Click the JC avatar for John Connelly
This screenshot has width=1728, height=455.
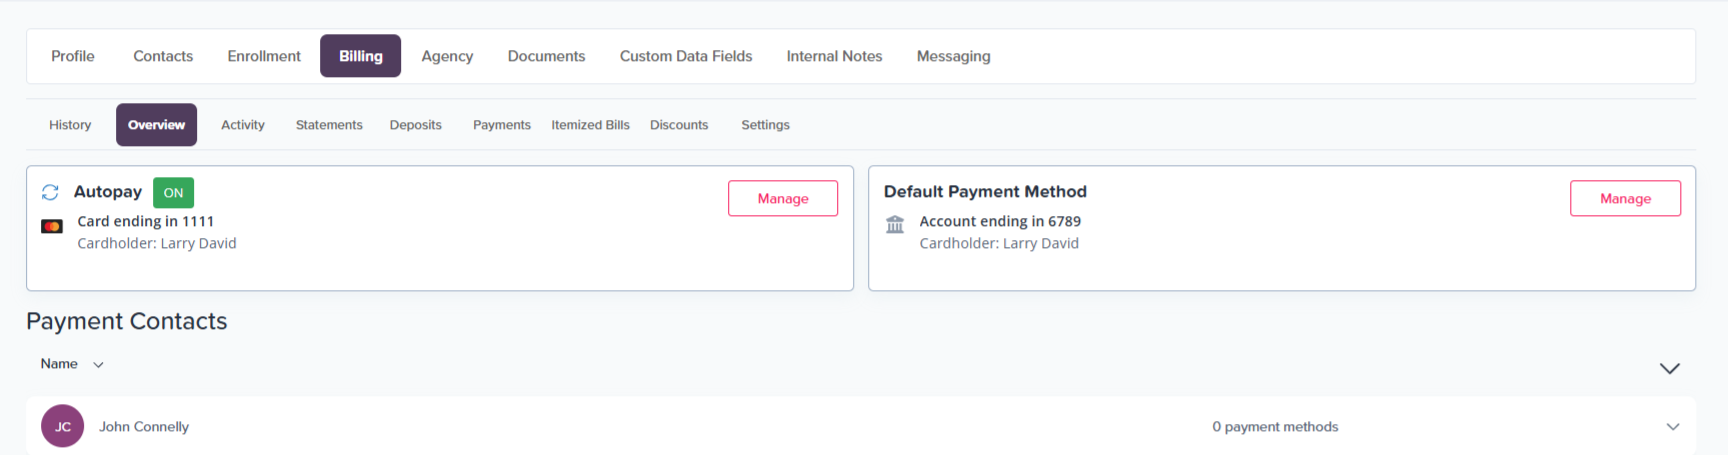tap(62, 426)
